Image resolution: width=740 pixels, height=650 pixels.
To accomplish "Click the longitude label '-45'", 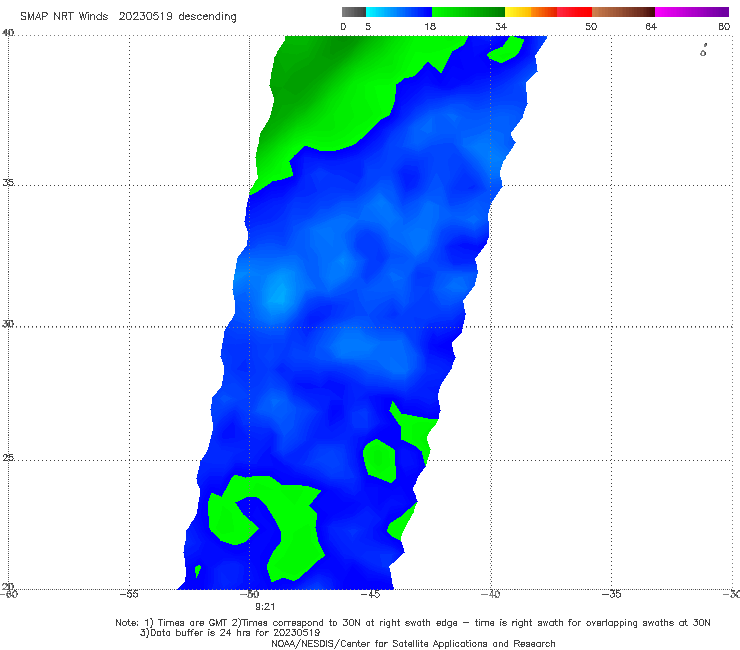I will point(370,594).
